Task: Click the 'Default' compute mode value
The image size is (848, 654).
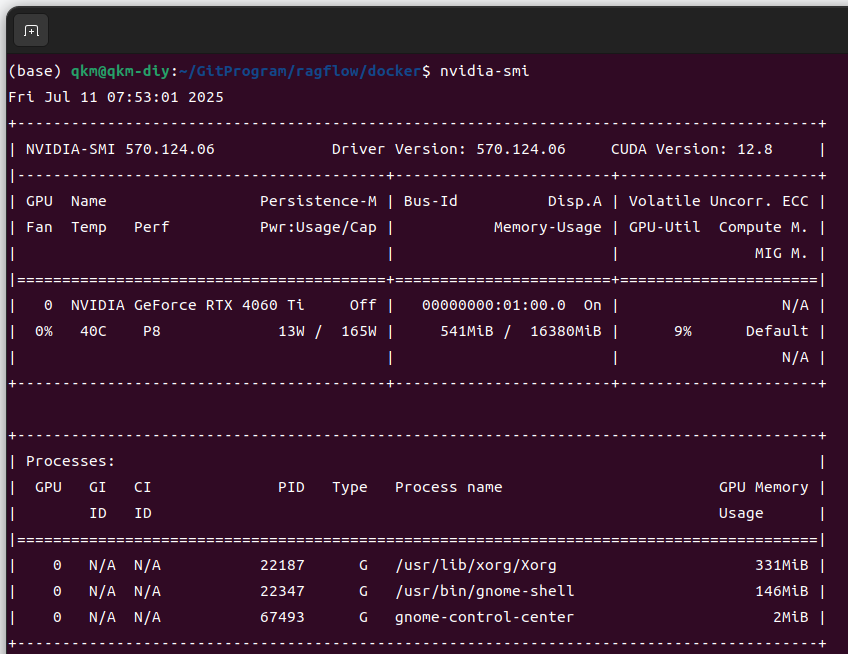Action: [777, 332]
